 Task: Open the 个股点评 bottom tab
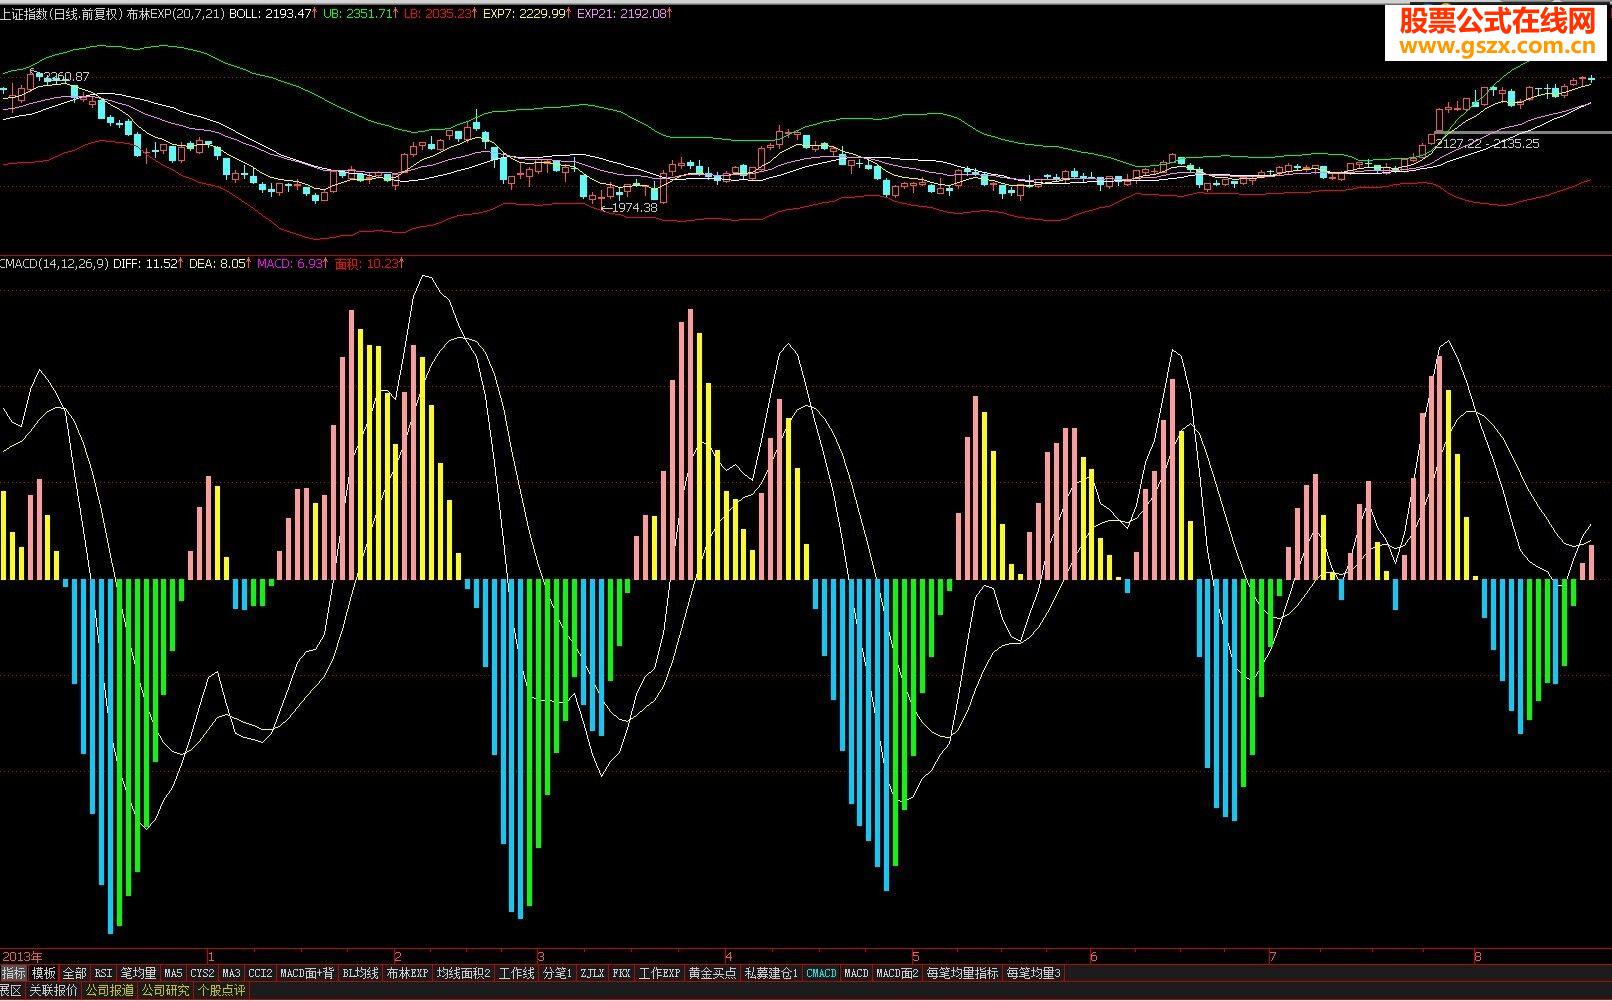pos(221,991)
